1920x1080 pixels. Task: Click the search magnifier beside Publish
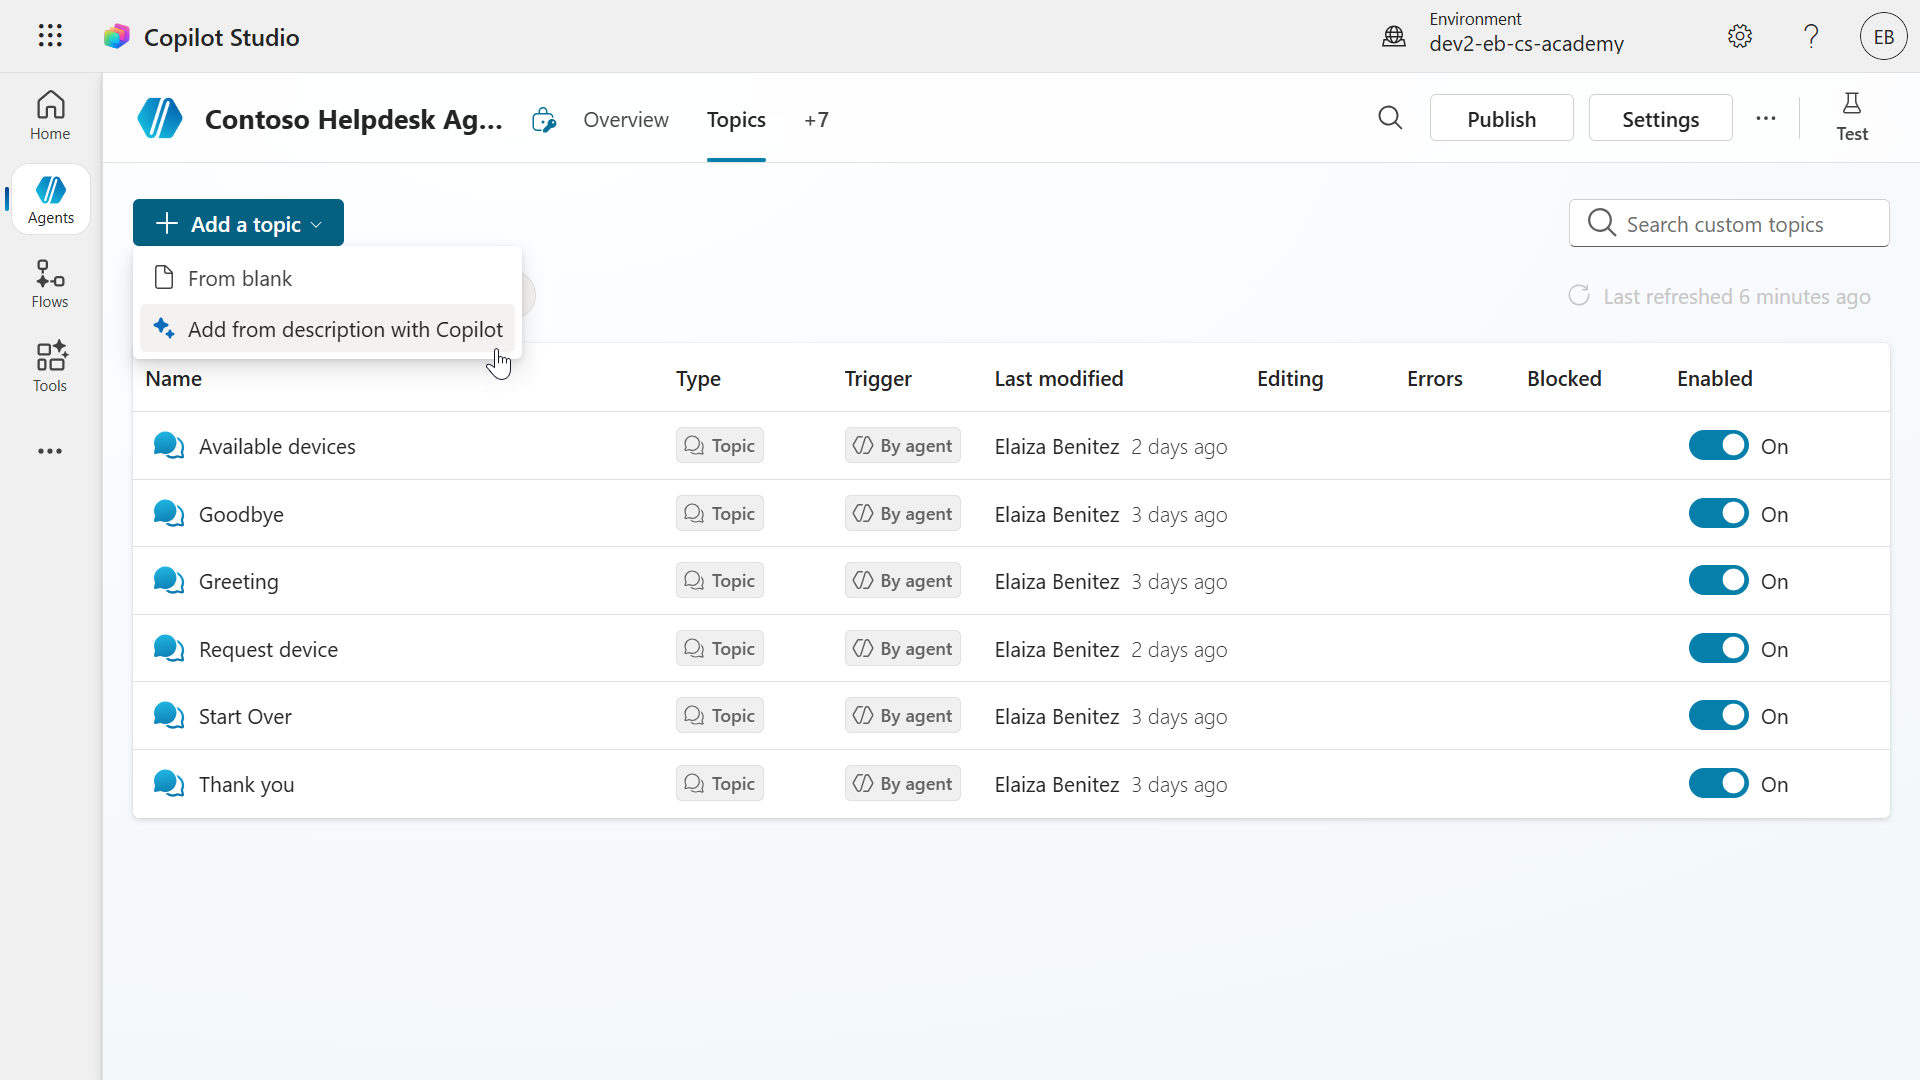pyautogui.click(x=1390, y=118)
